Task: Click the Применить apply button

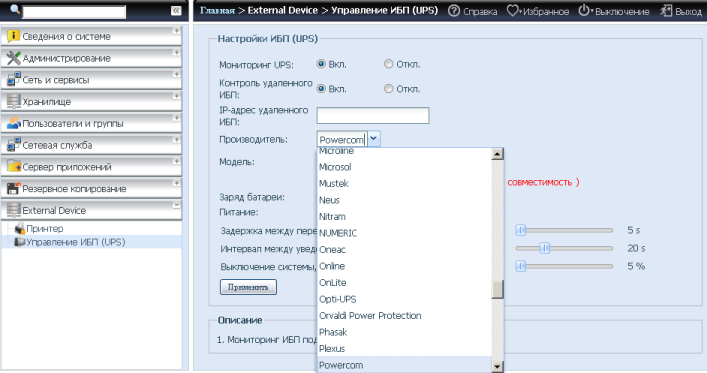Action: [248, 287]
